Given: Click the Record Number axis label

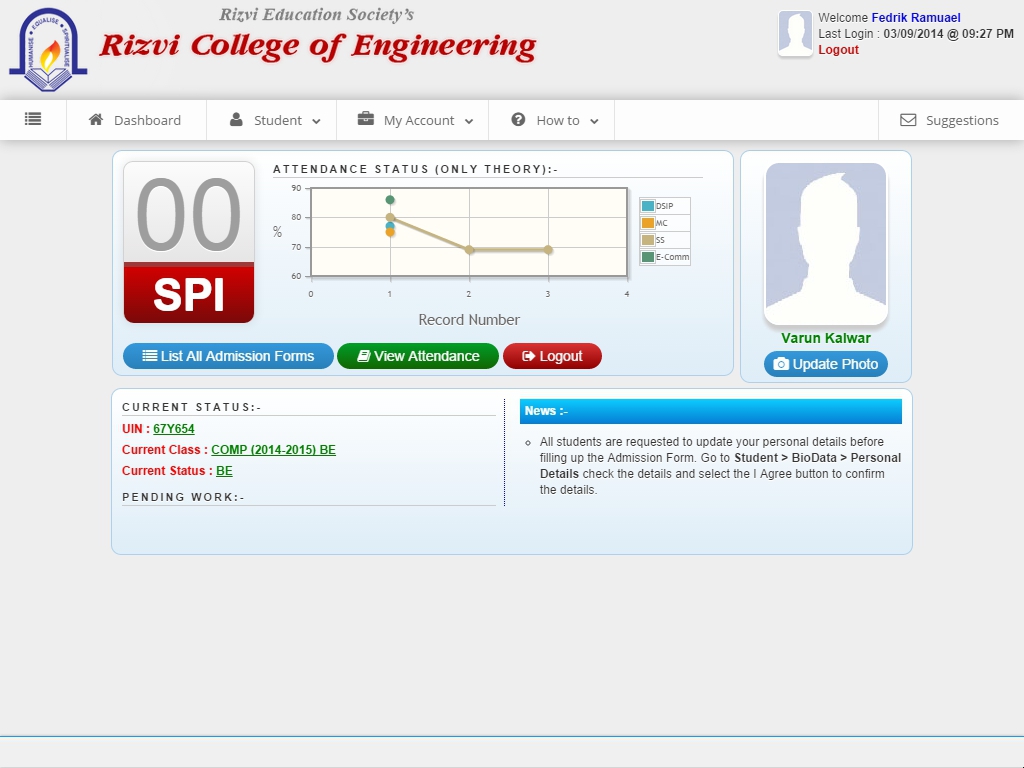Looking at the screenshot, I should click(469, 320).
